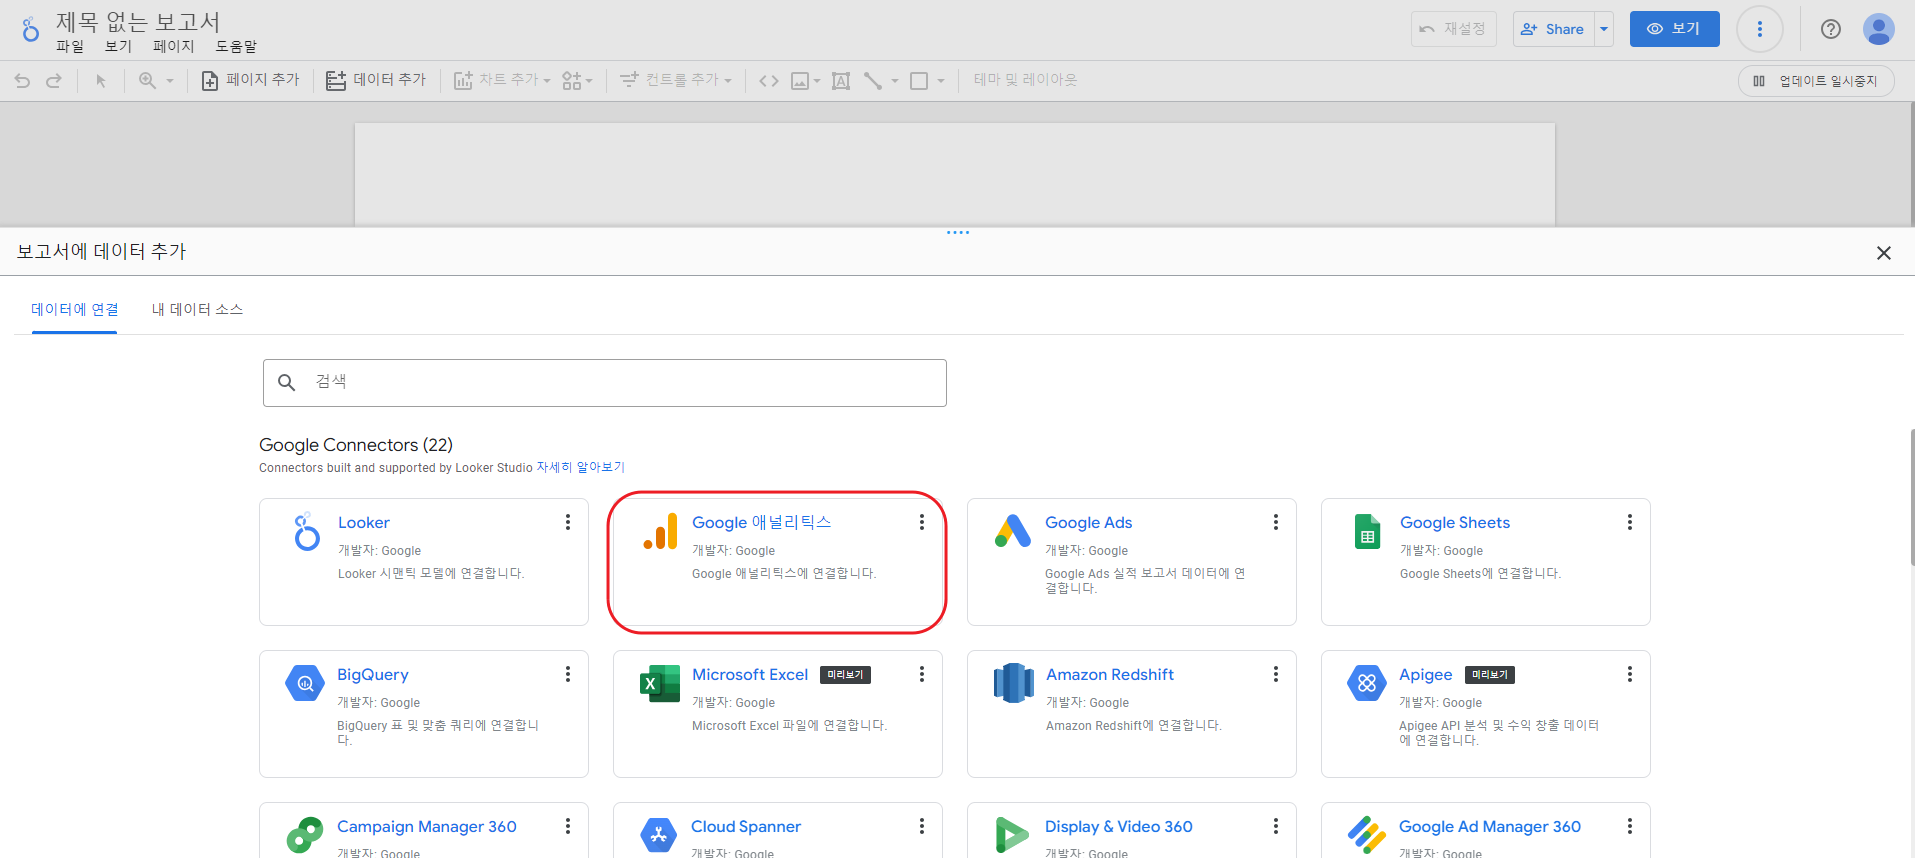
Task: Open the 페이지 menu
Action: pos(174,46)
